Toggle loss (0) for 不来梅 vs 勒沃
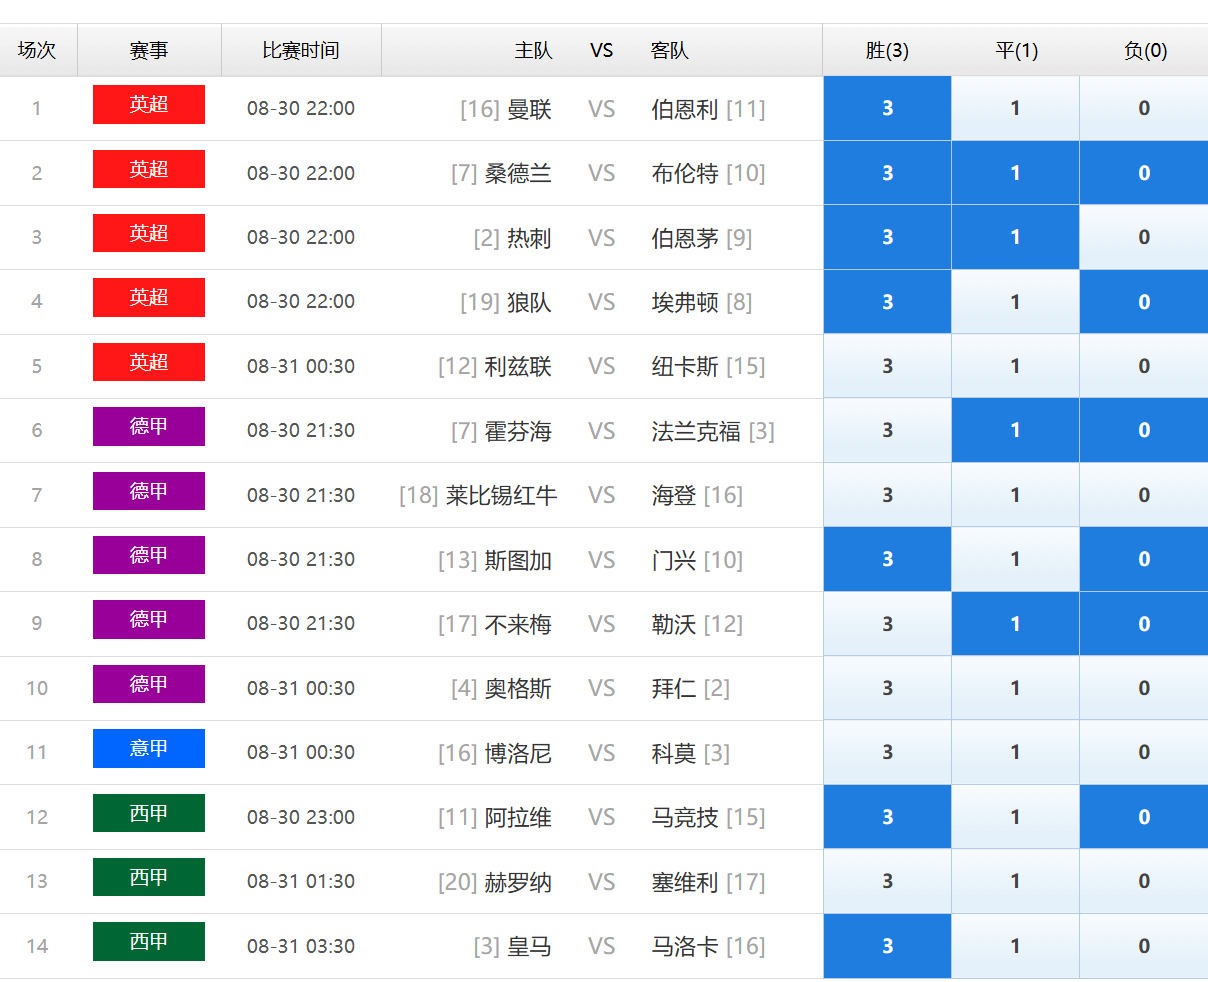The height and width of the screenshot is (982, 1208). (x=1144, y=624)
